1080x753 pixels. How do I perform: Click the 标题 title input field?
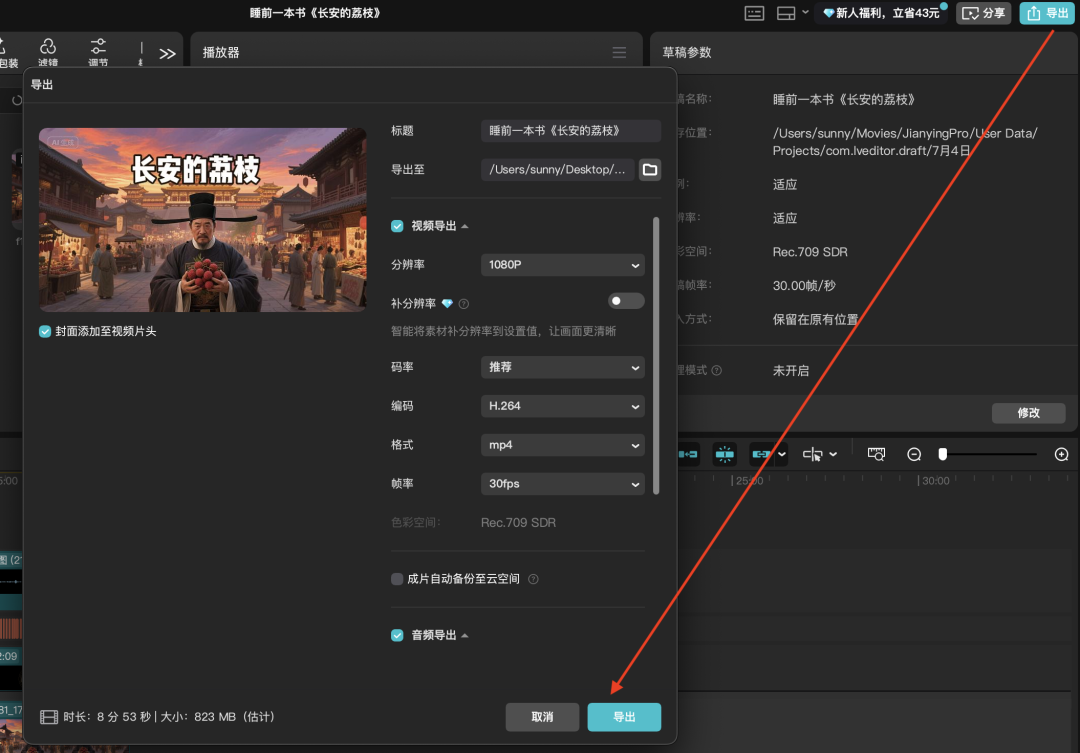pyautogui.click(x=570, y=131)
